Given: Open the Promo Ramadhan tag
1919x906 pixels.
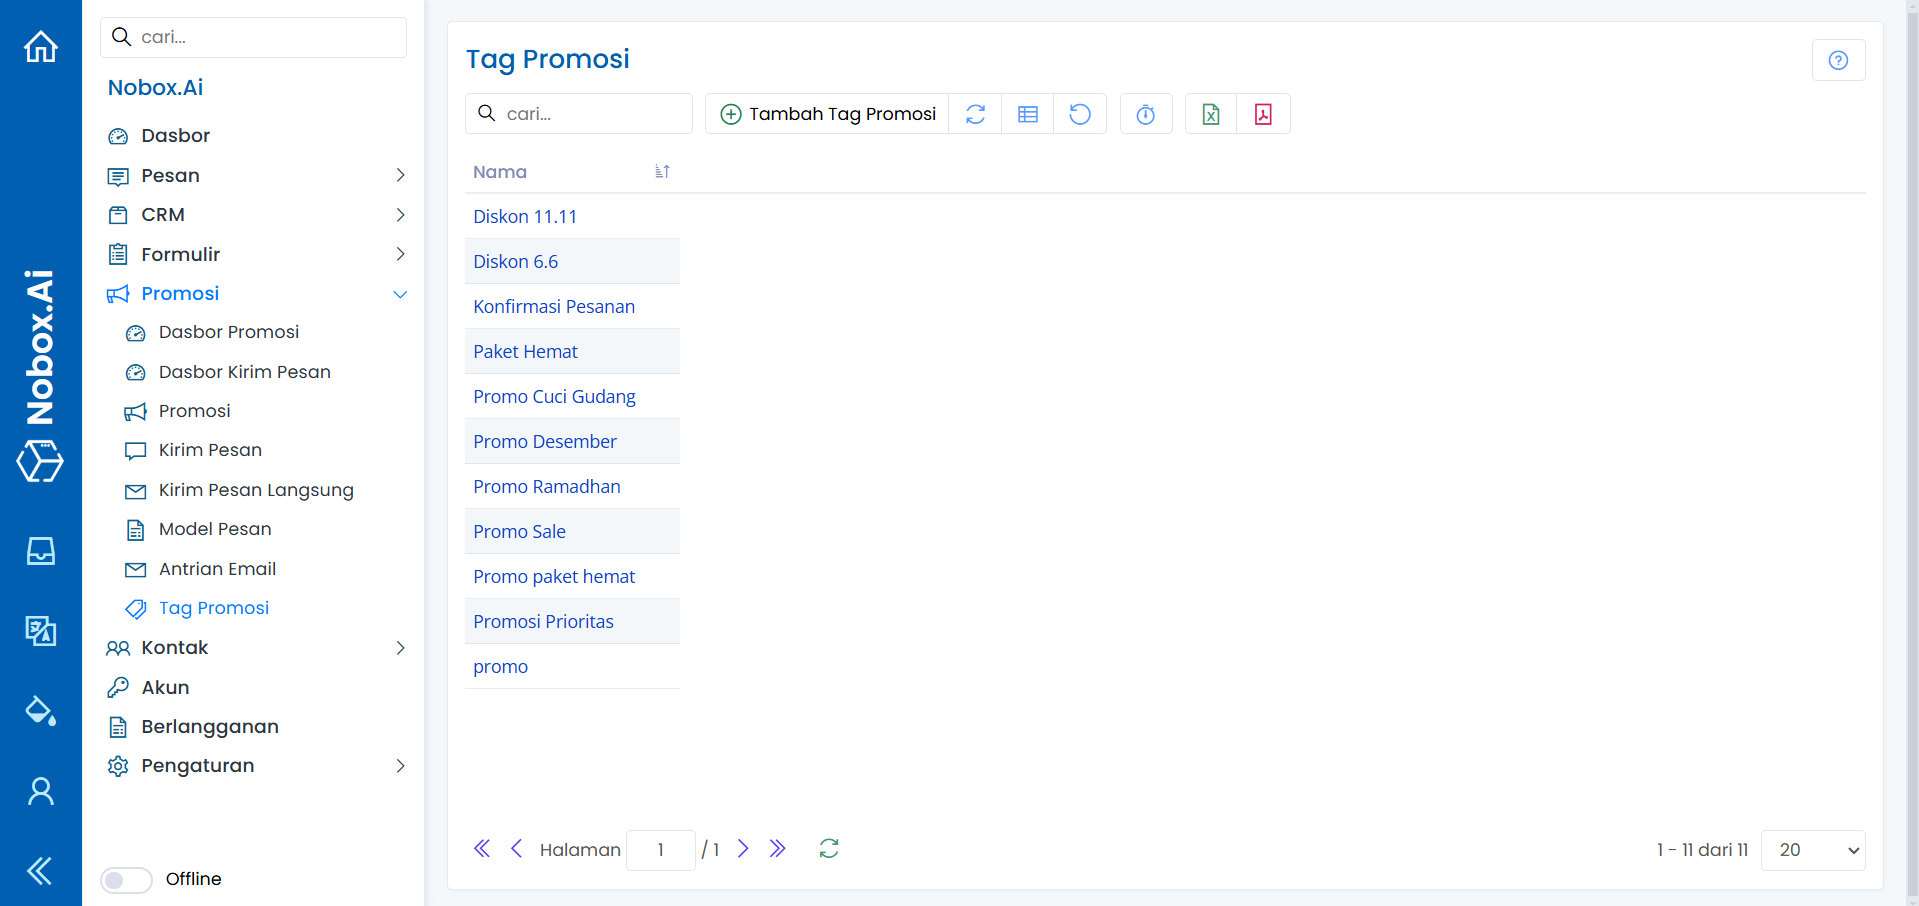Looking at the screenshot, I should point(547,487).
